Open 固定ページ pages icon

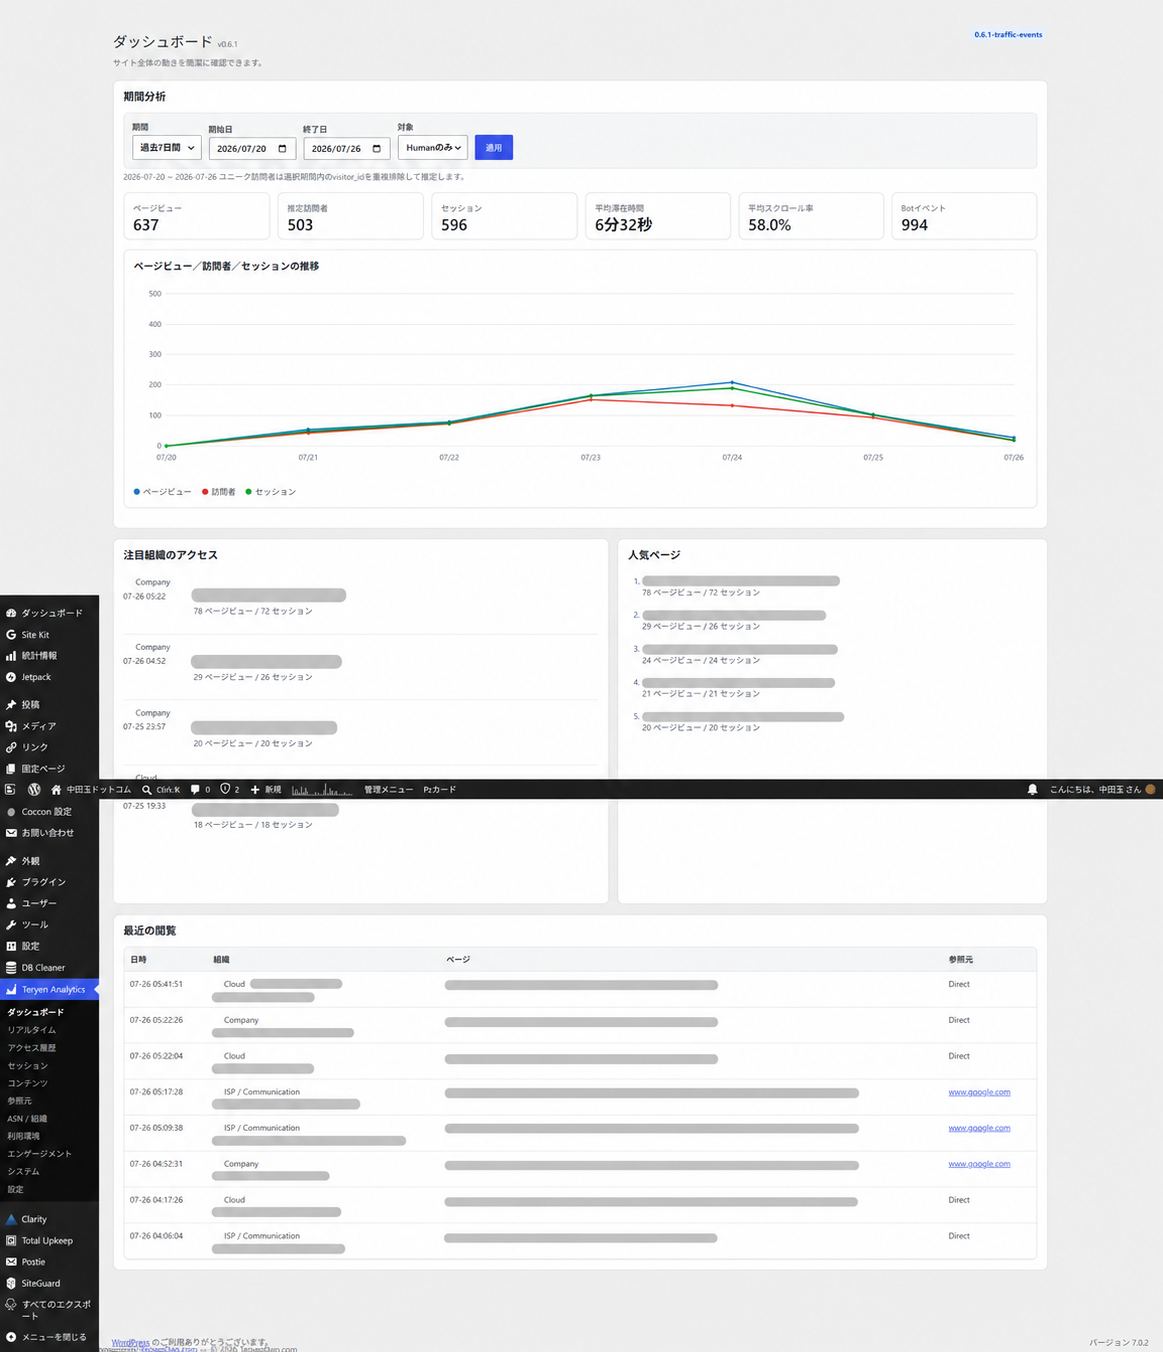[x=11, y=769]
